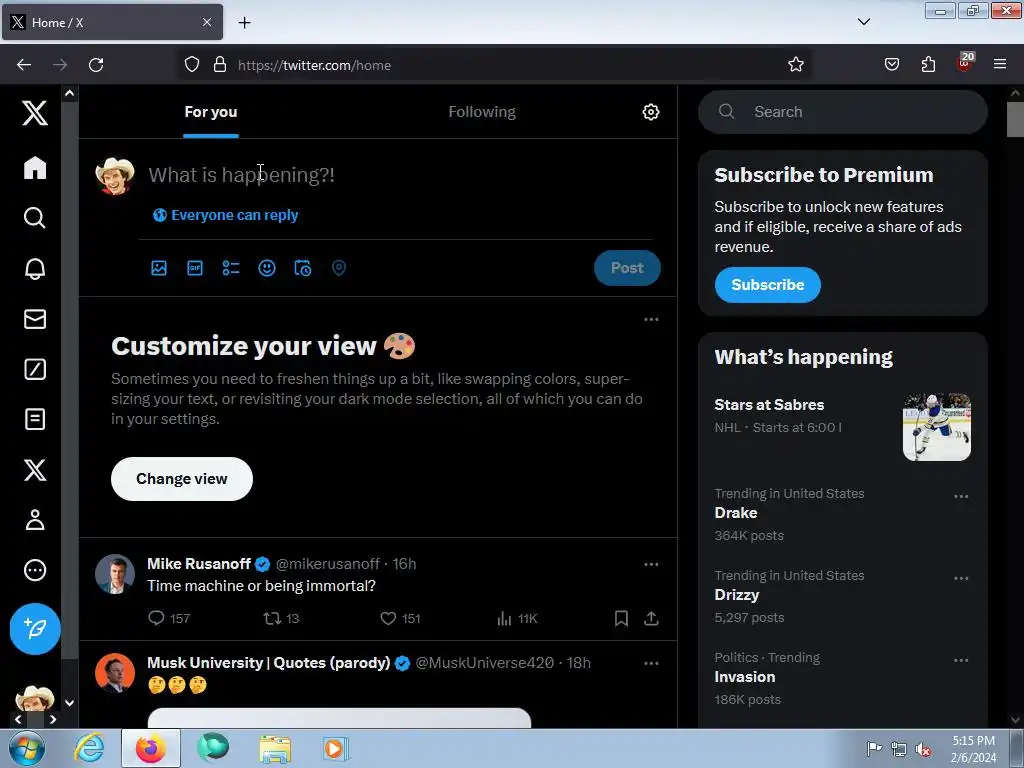Add media image icon in composer
Image resolution: width=1024 pixels, height=768 pixels.
(159, 268)
